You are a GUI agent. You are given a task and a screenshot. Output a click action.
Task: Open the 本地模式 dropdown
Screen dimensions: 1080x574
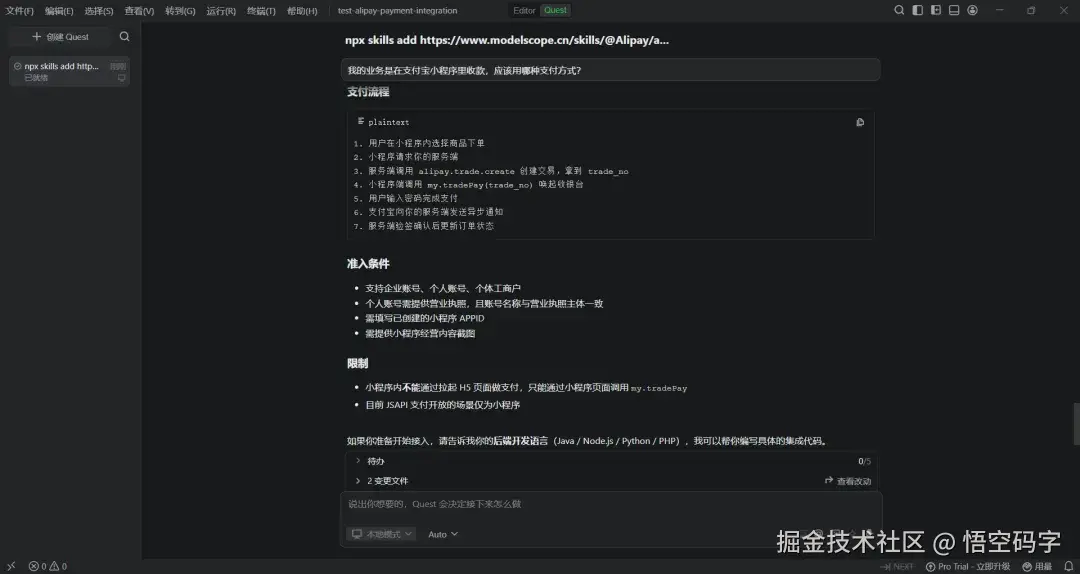381,534
